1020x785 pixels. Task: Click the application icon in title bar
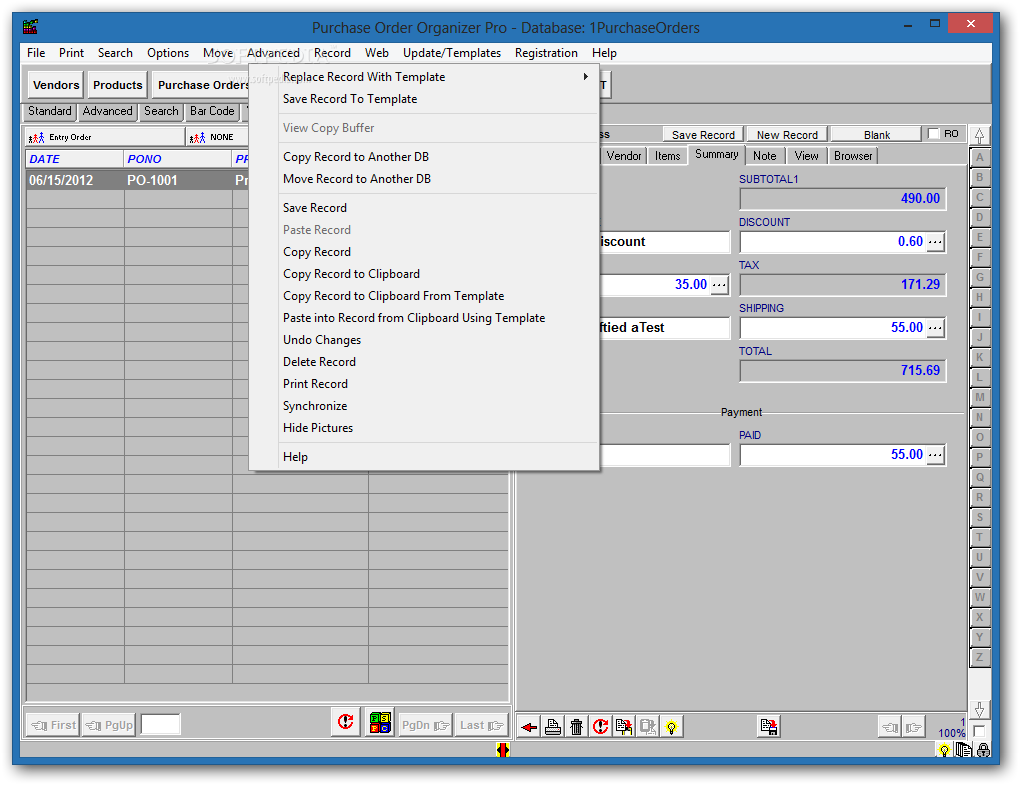30,27
